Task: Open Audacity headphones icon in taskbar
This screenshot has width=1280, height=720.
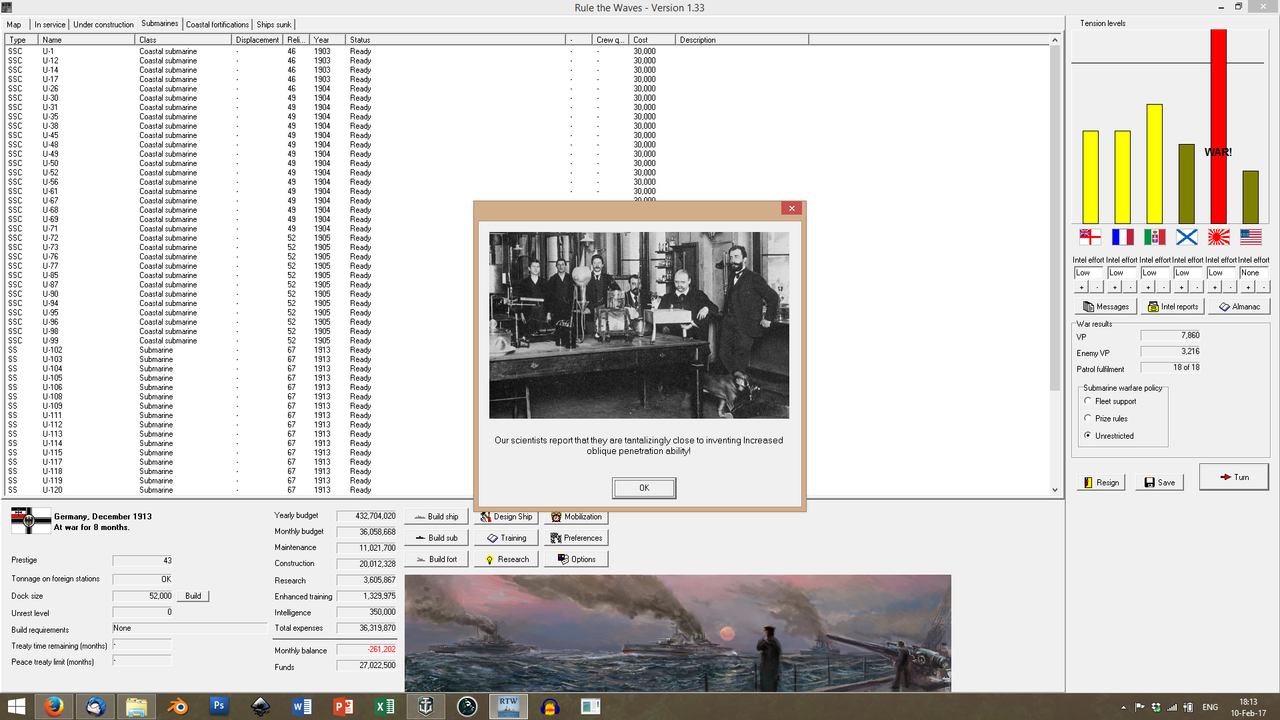Action: click(548, 706)
